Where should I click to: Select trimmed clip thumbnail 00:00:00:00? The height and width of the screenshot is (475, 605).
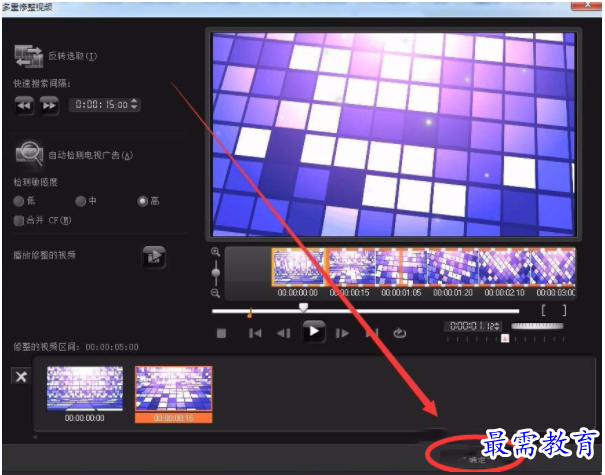tap(85, 389)
